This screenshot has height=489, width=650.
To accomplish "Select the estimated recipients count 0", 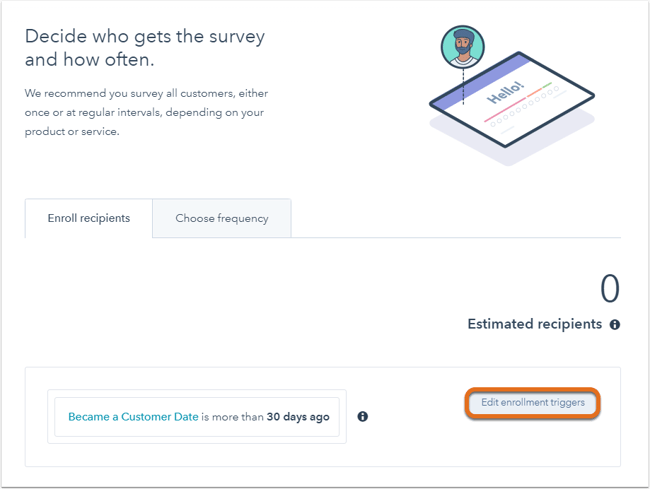I will 610,288.
